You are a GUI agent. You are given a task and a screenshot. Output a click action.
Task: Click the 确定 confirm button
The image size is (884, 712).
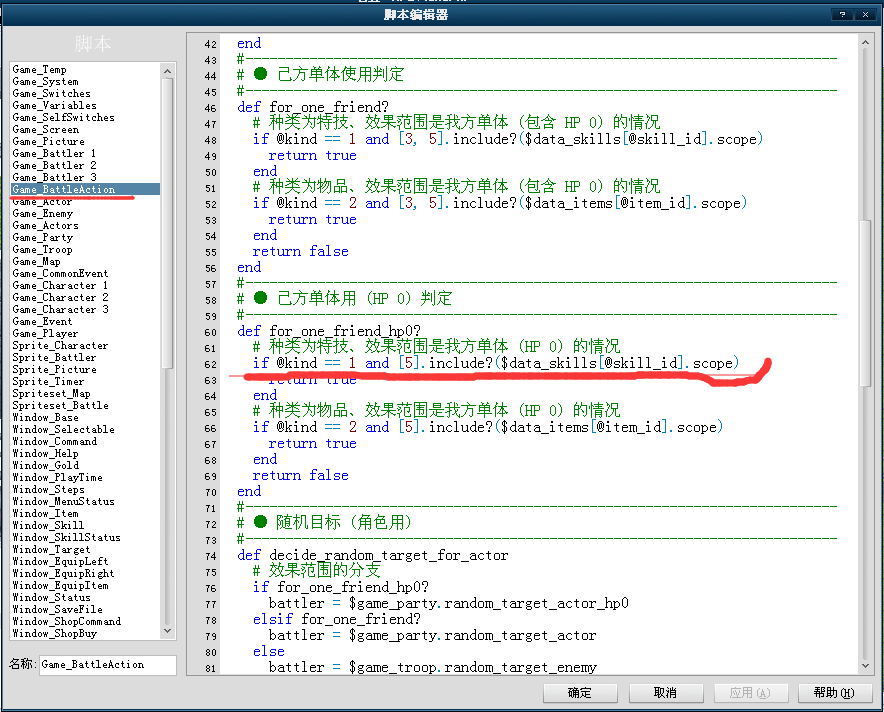click(x=580, y=693)
